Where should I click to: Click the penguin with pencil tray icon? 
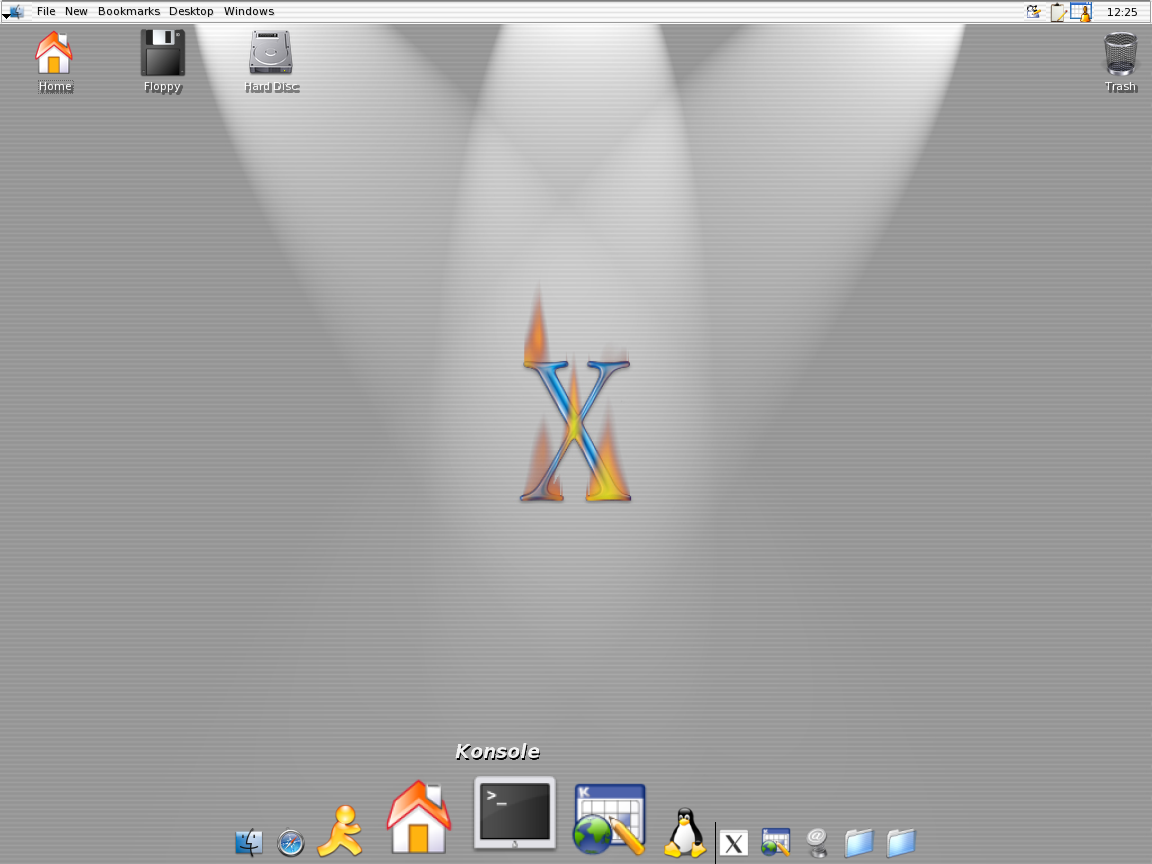coord(1034,12)
